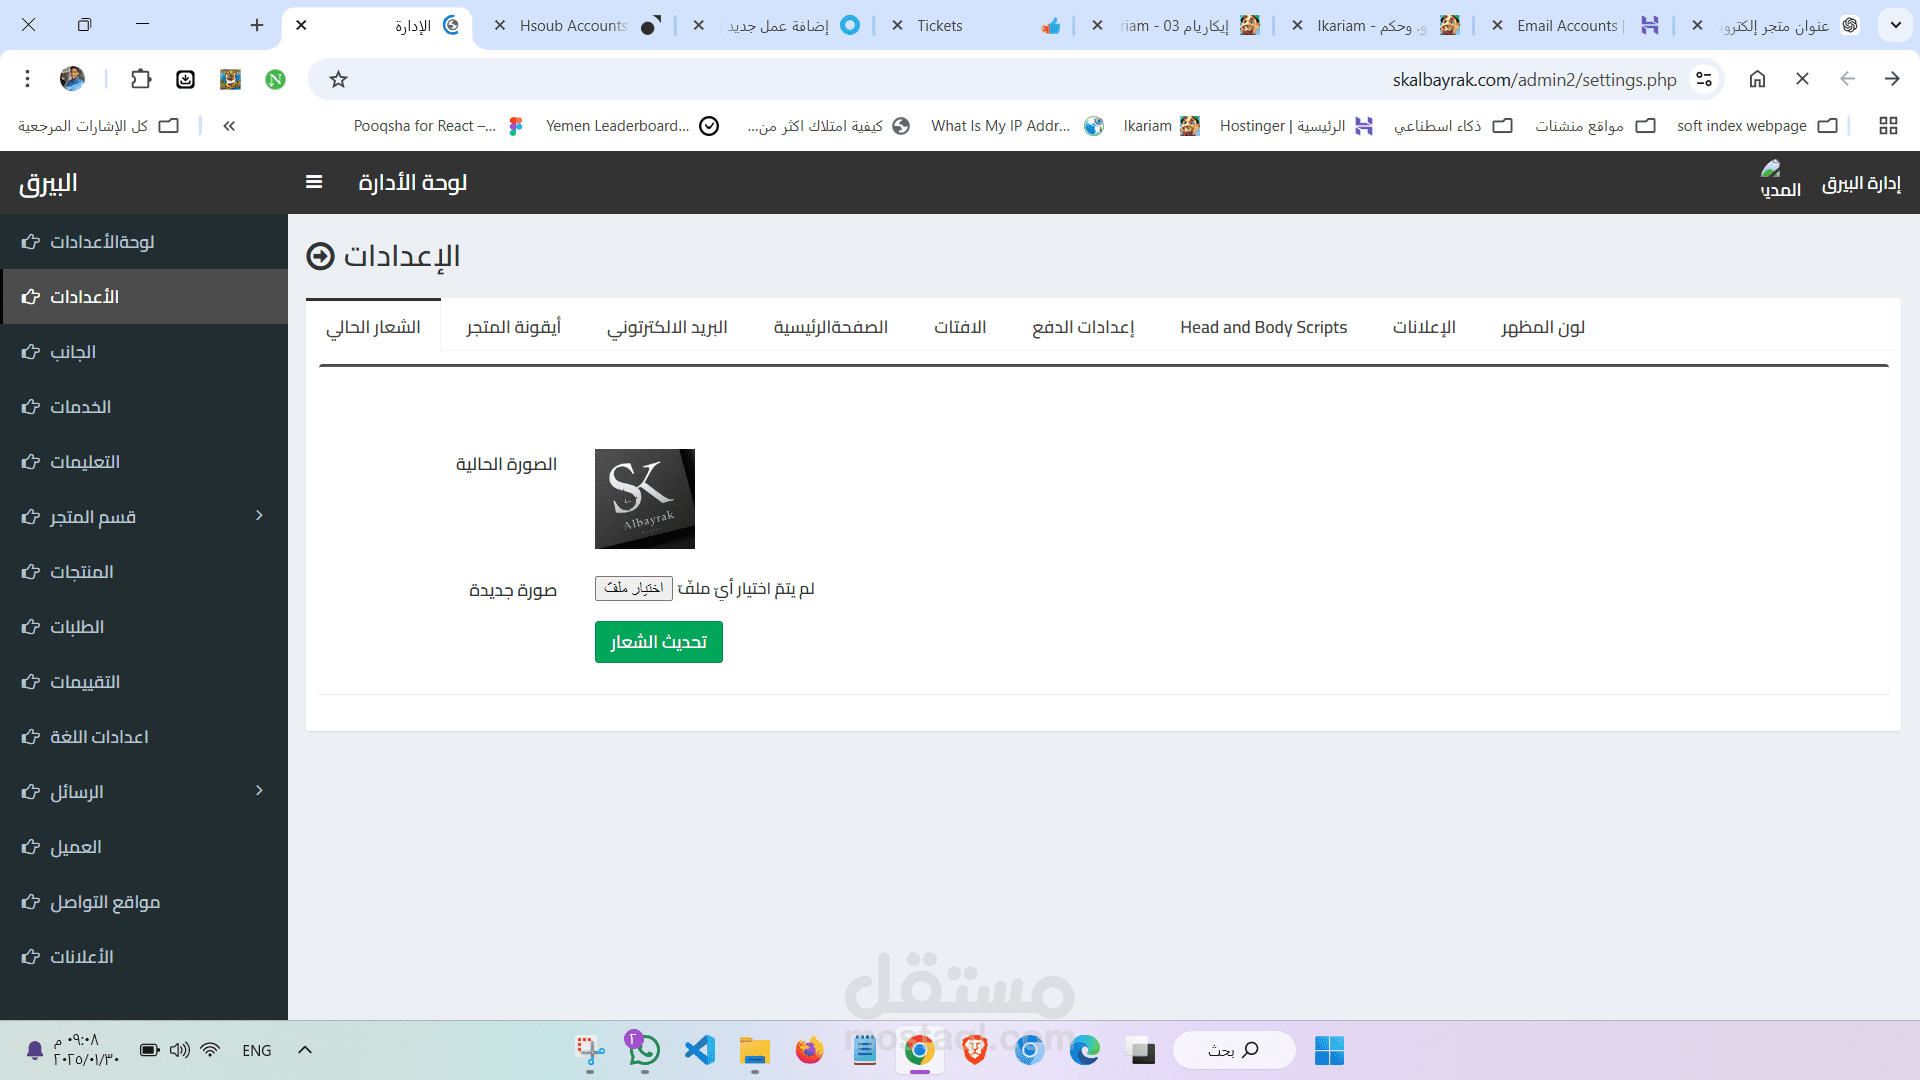
Task: Click the current SK logo thumbnail
Action: (644, 499)
